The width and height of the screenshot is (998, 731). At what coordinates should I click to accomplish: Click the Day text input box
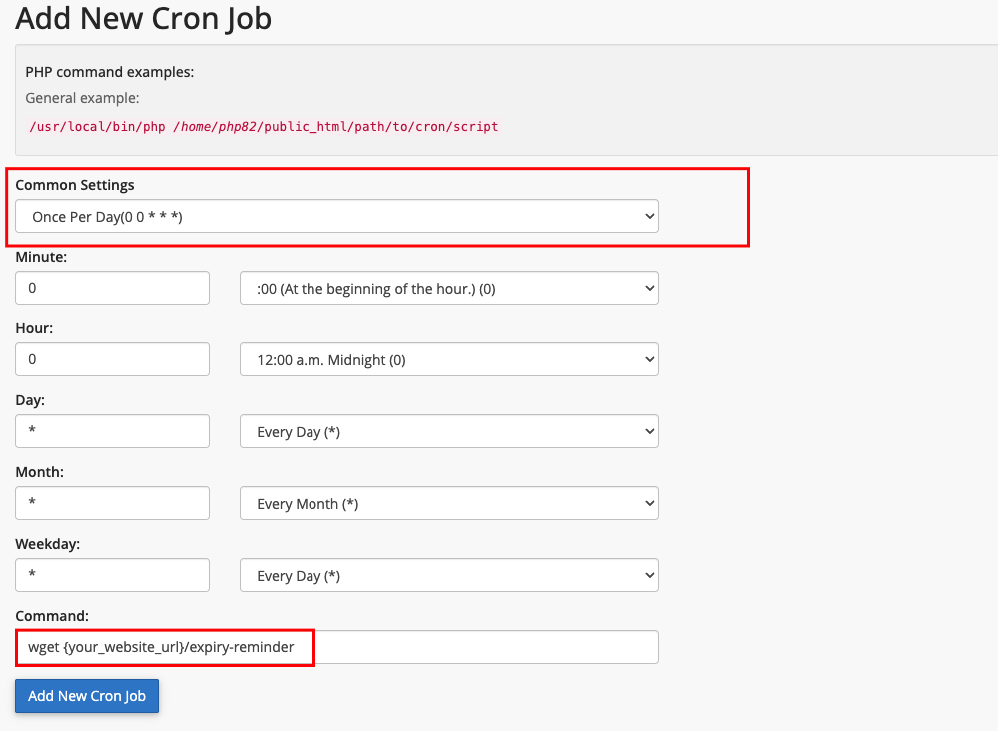pyautogui.click(x=112, y=432)
